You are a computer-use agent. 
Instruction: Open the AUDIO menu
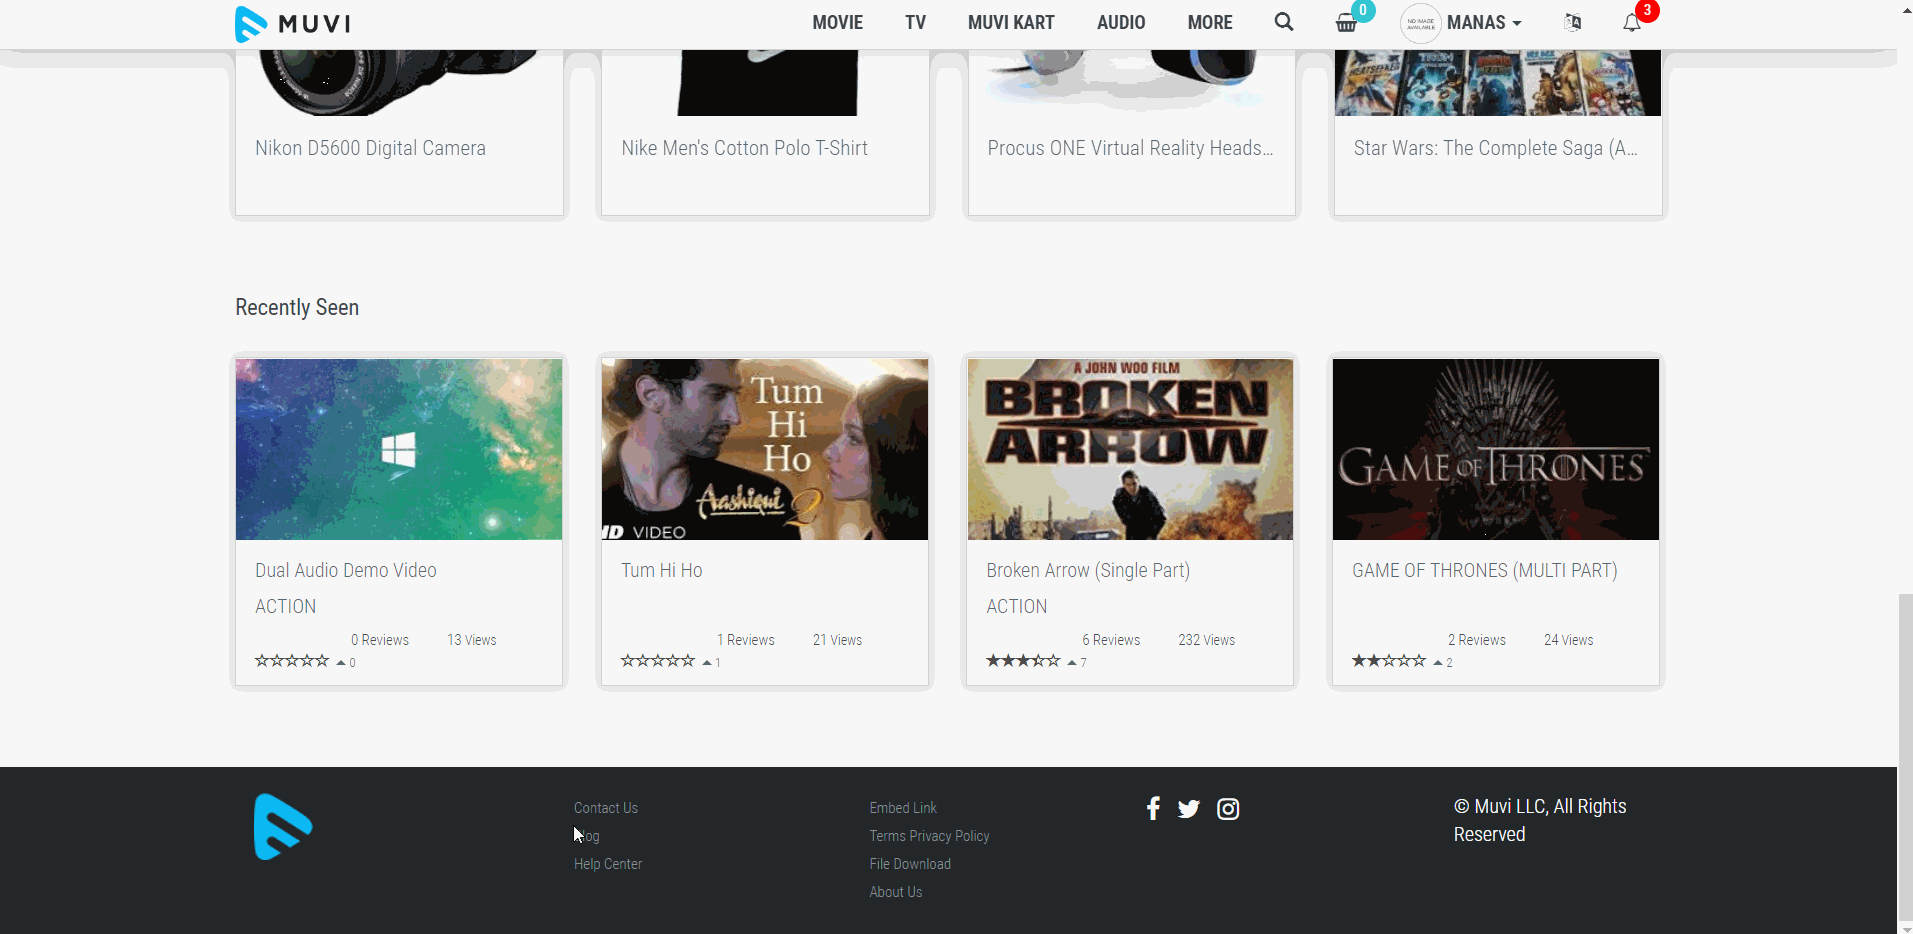(x=1121, y=23)
